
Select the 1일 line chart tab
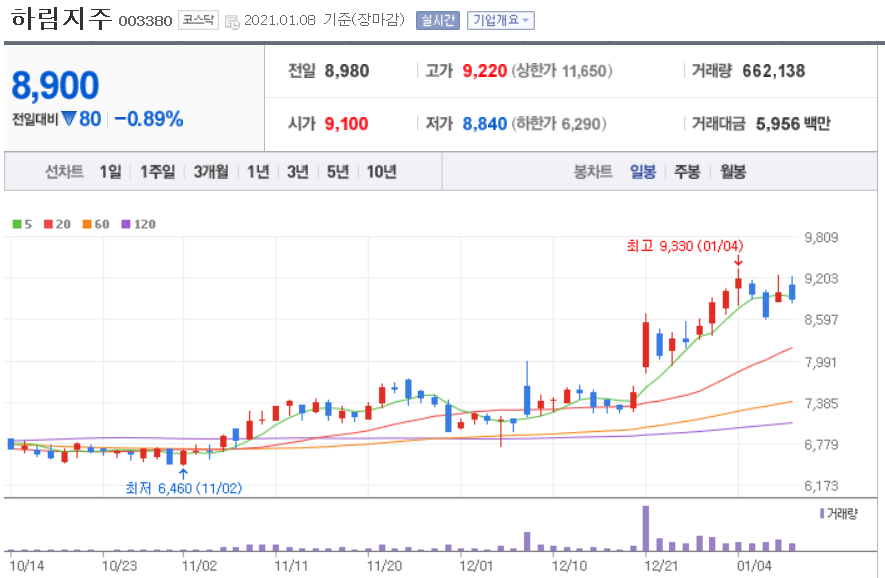coord(111,172)
